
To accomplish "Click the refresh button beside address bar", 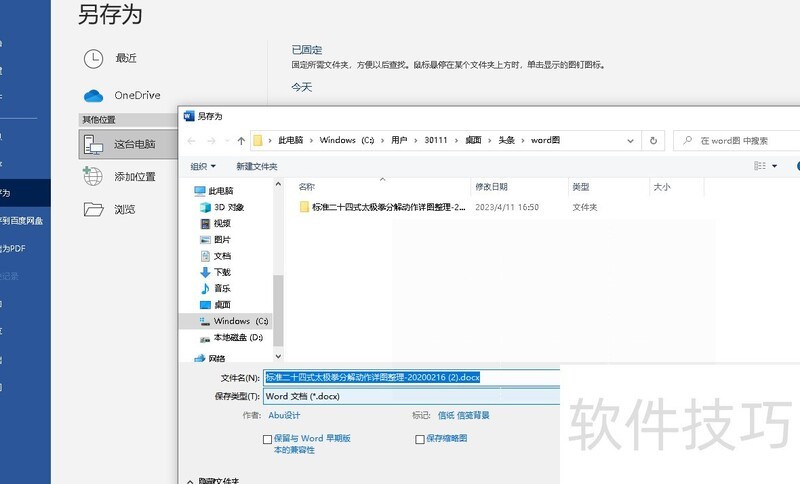I will [x=653, y=141].
